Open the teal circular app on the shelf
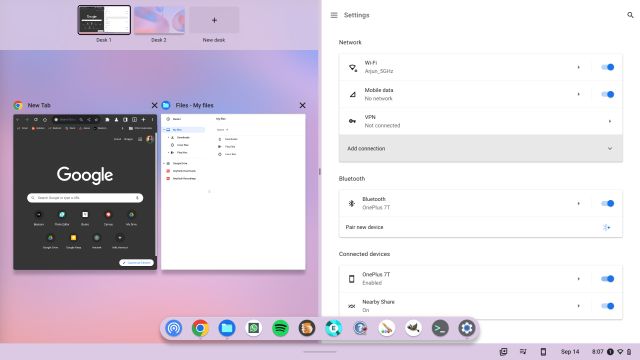The height and width of the screenshot is (360, 640). coord(333,328)
